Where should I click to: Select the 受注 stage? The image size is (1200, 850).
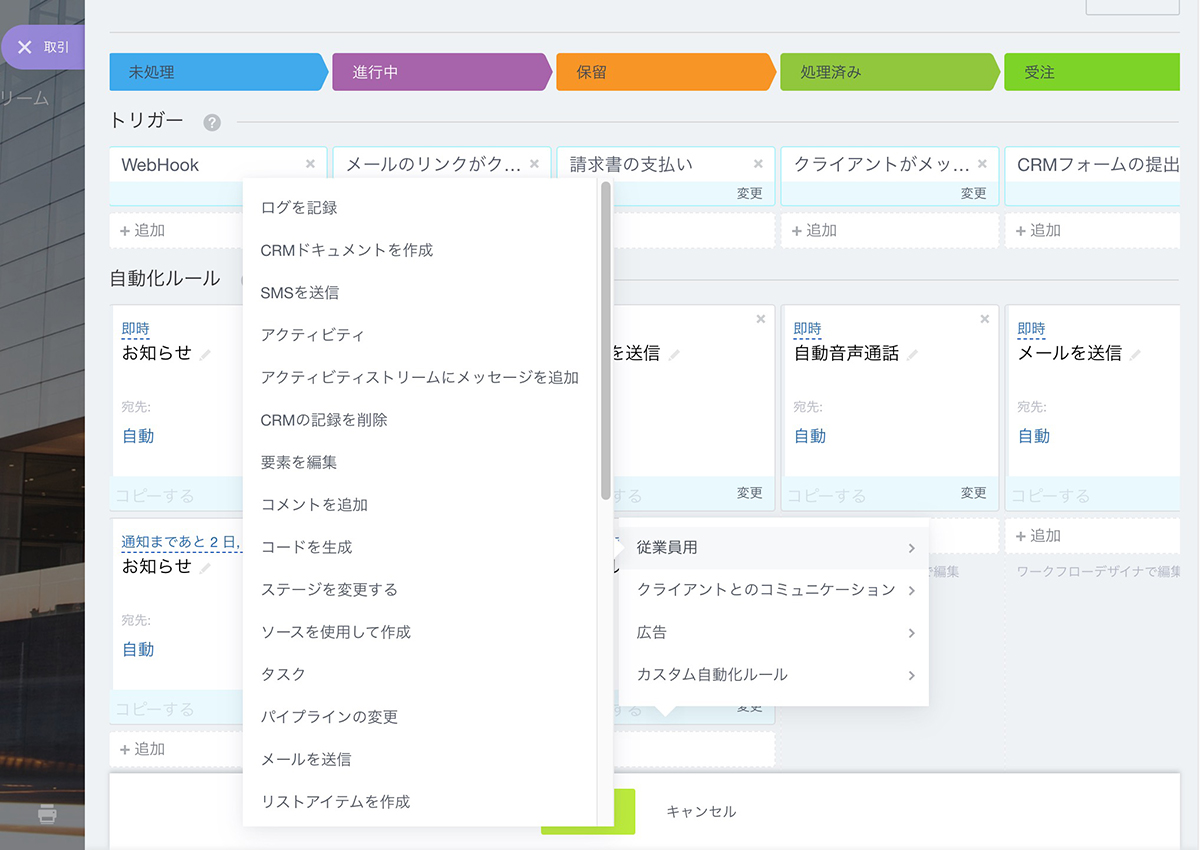coord(1092,72)
